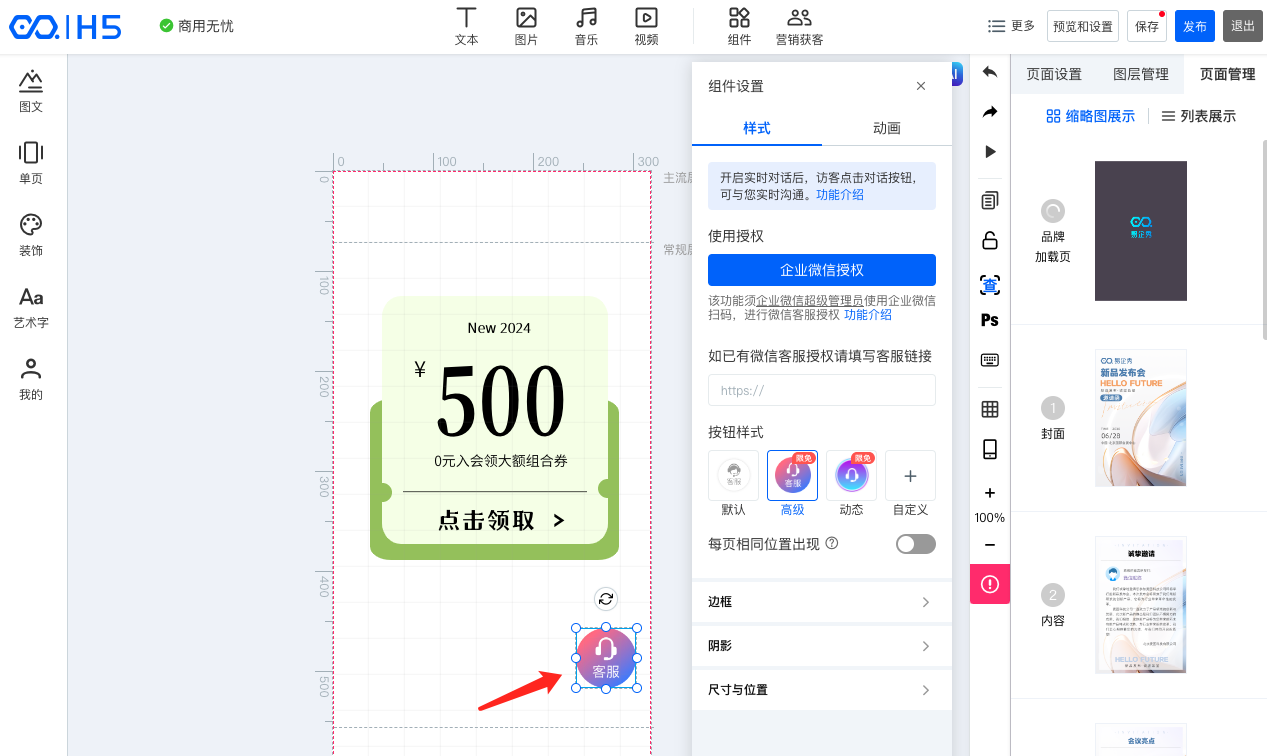Open the 图文 sidebar panel

(31, 92)
